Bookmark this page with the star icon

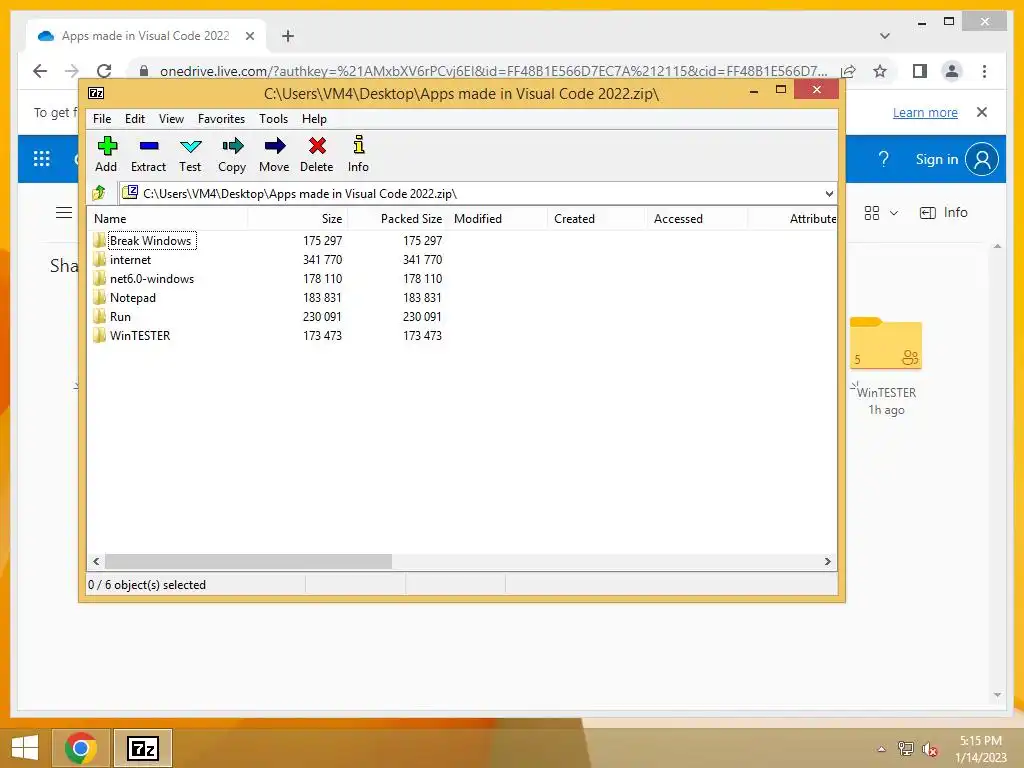tap(880, 71)
